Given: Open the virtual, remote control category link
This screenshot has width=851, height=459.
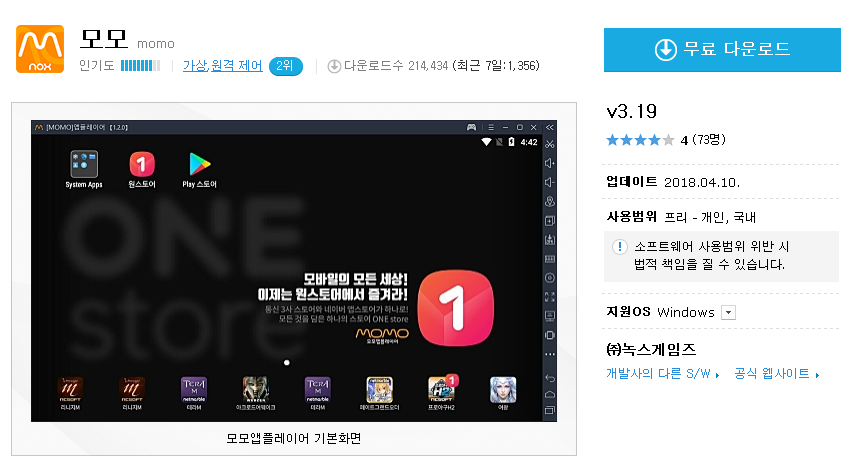Looking at the screenshot, I should point(223,66).
